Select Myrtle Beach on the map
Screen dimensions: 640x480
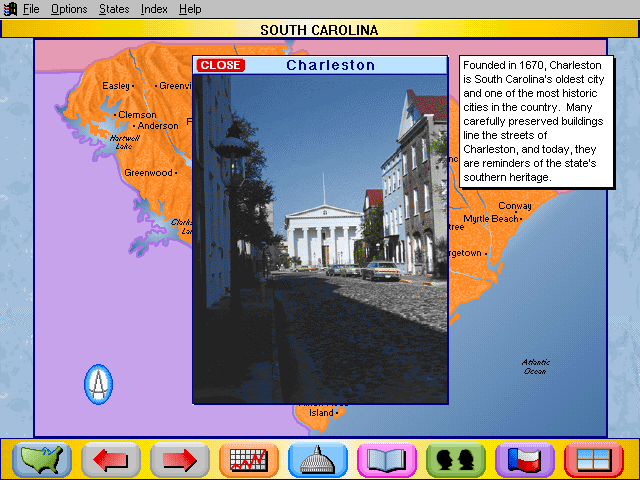click(492, 218)
